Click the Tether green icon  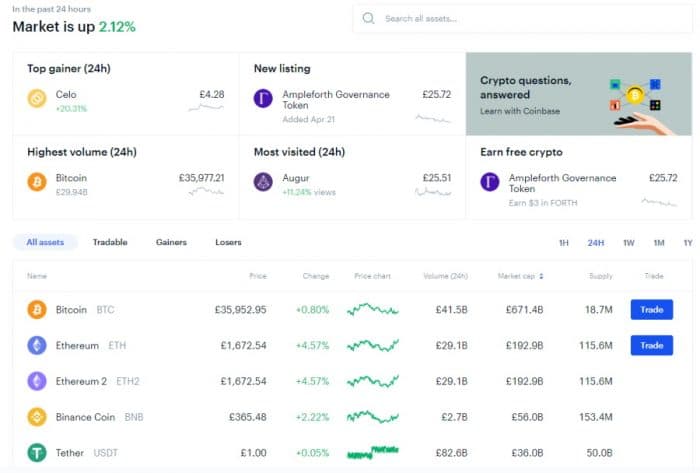click(x=37, y=452)
